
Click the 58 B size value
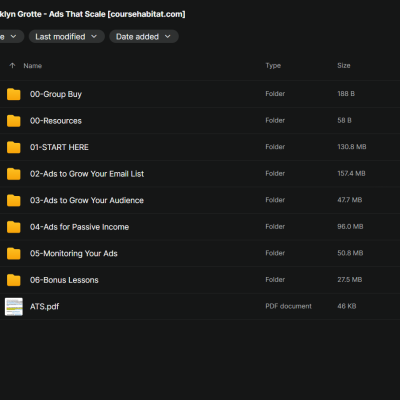[344, 120]
